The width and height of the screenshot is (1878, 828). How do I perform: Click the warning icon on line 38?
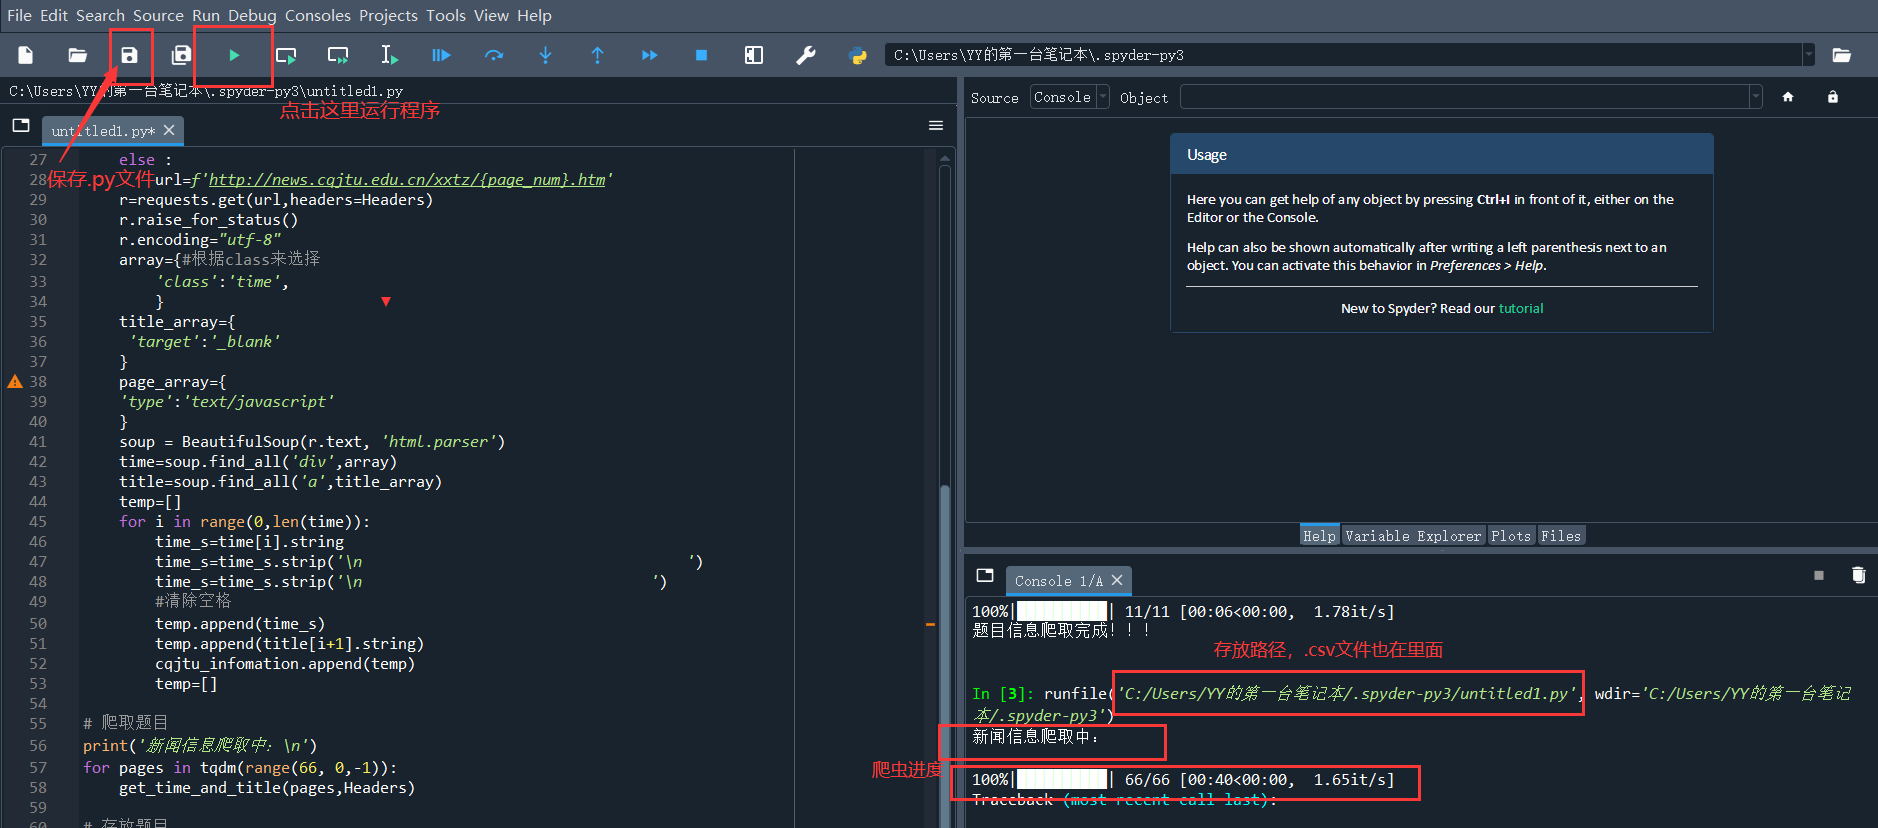15,381
